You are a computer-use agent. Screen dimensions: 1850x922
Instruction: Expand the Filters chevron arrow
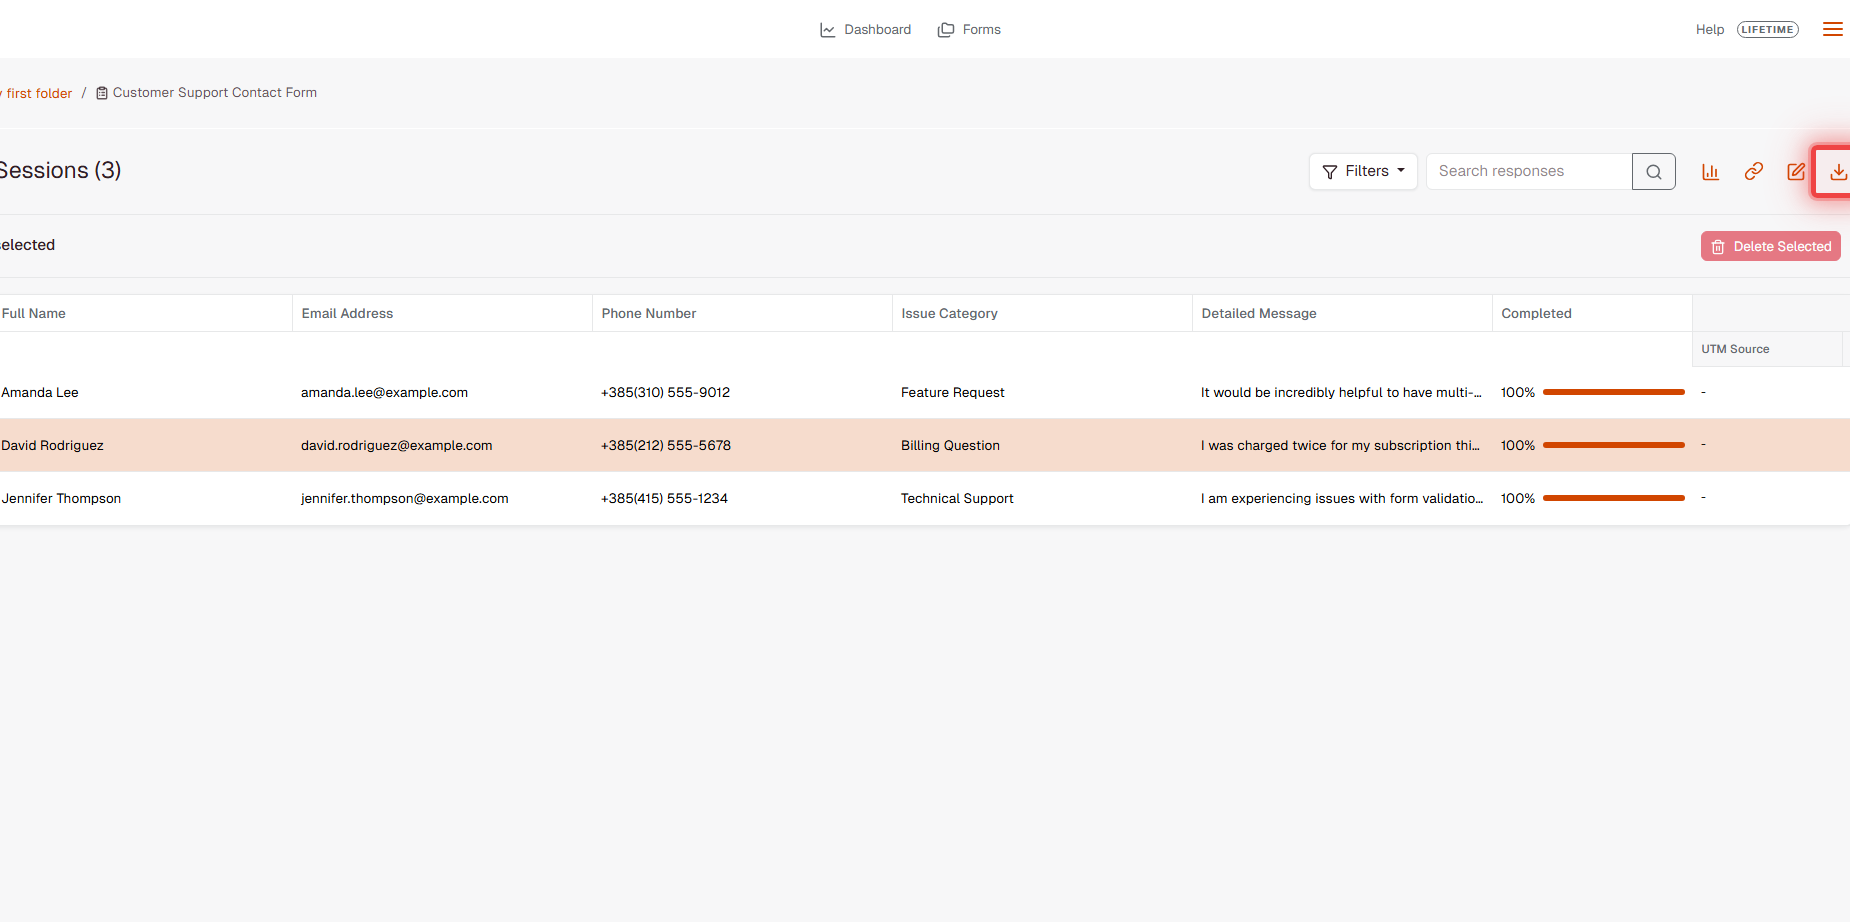pos(1400,171)
